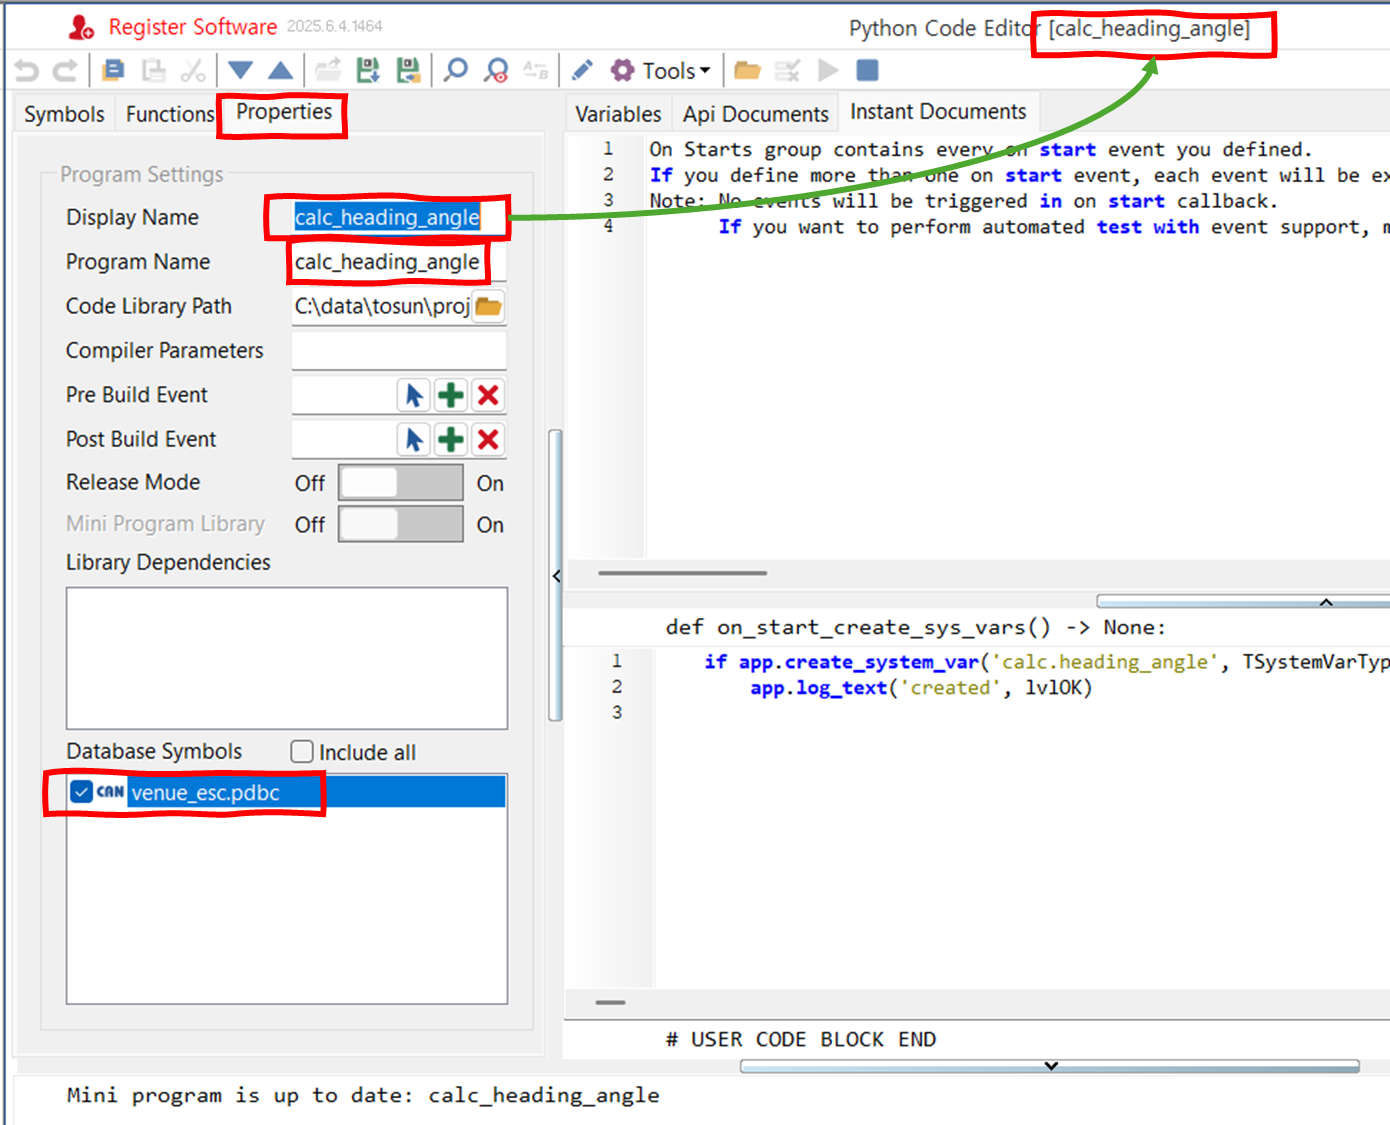Click the grayed checklist-cross icon
Image resolution: width=1390 pixels, height=1125 pixels.
click(788, 70)
